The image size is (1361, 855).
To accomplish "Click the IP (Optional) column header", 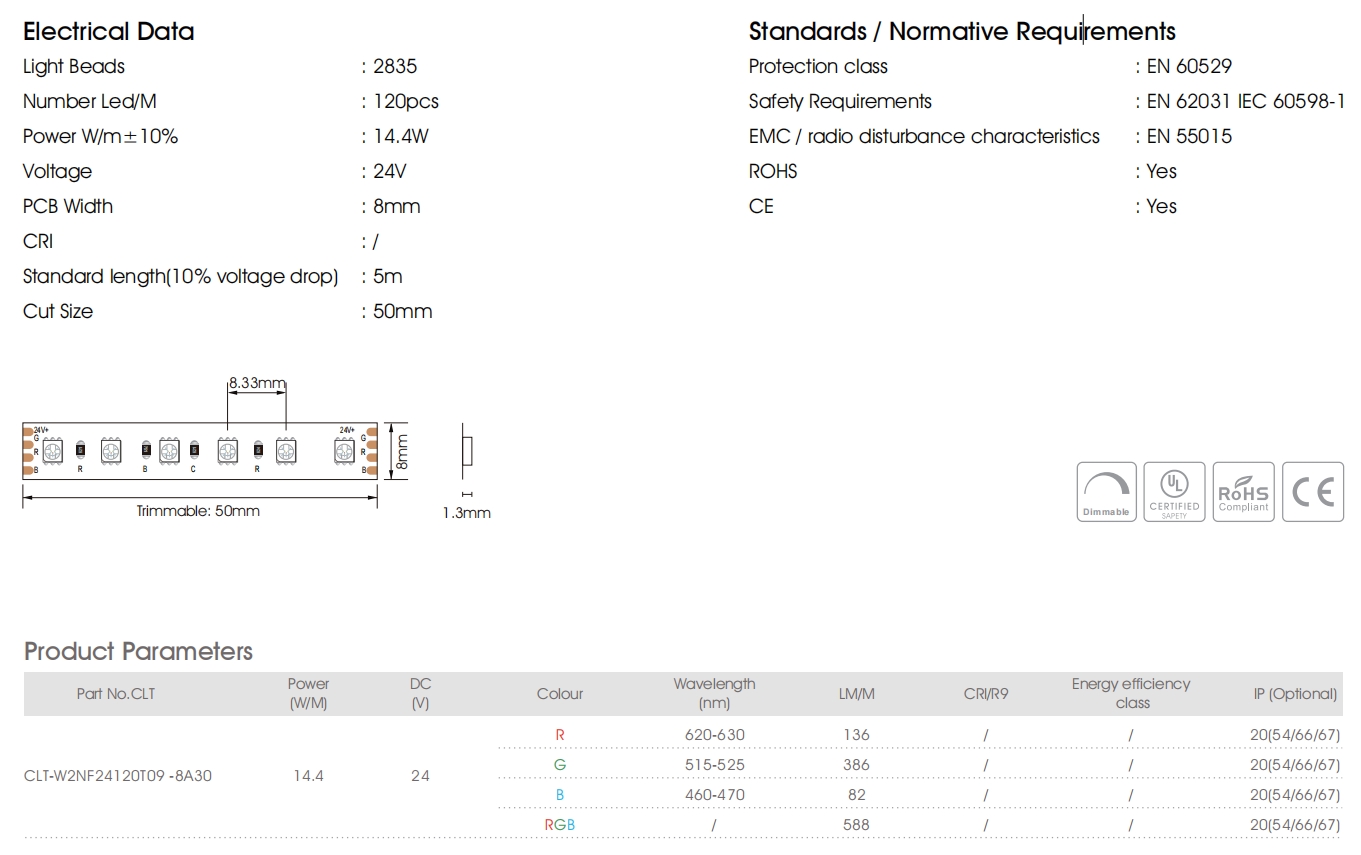I will coord(1295,693).
